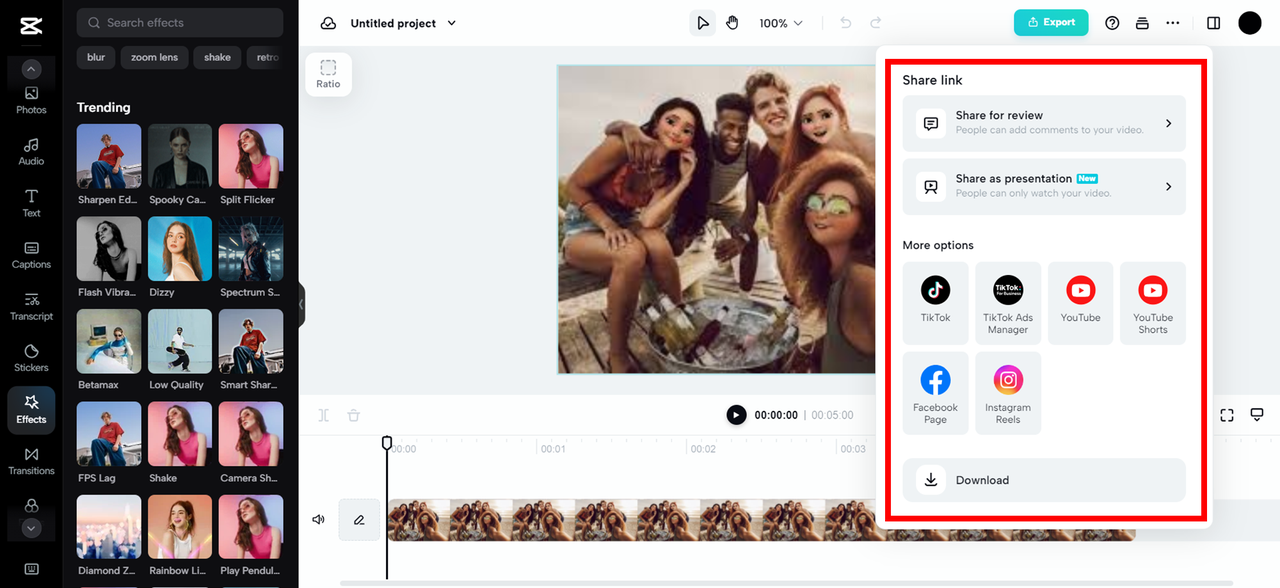Play the video preview
Viewport: 1280px width, 588px height.
[736, 415]
